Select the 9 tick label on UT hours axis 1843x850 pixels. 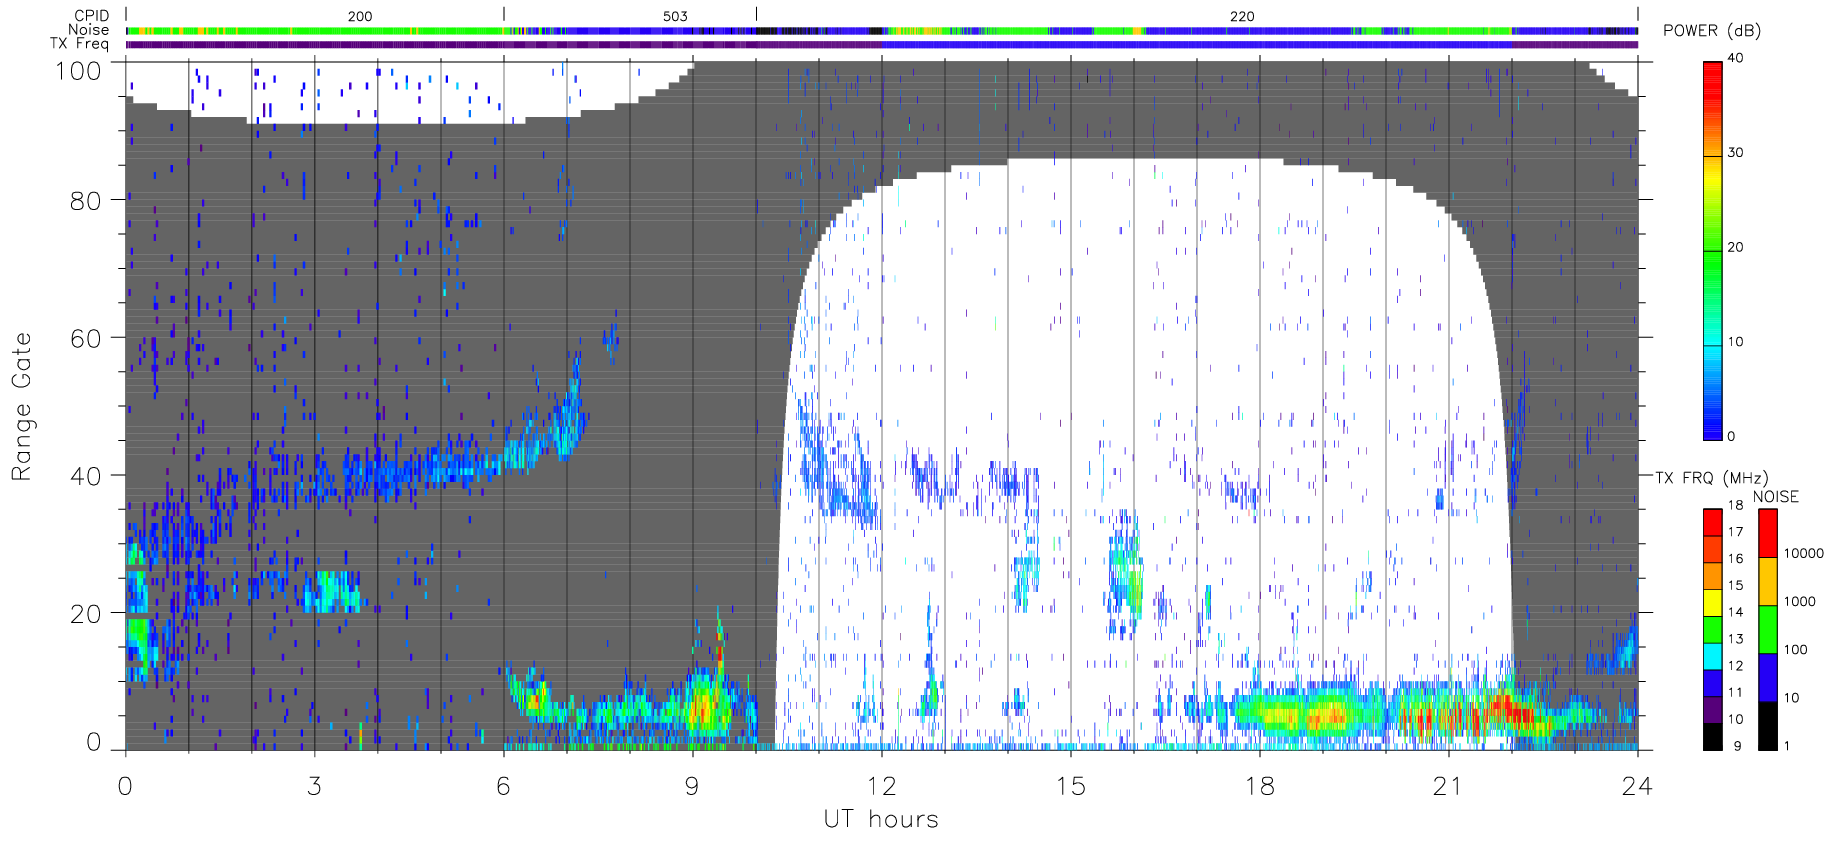click(x=692, y=786)
